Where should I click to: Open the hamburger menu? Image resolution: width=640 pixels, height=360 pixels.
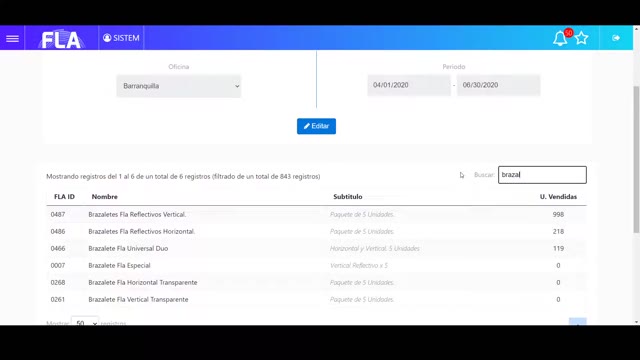tap(12, 38)
